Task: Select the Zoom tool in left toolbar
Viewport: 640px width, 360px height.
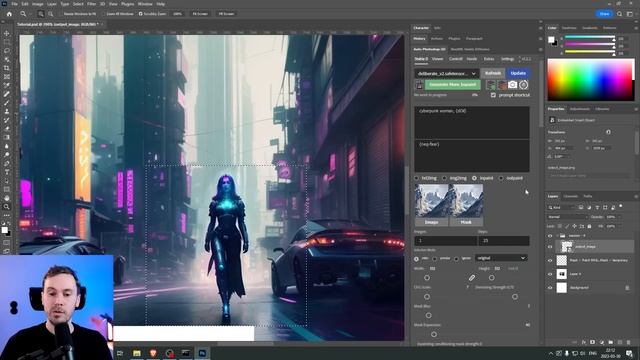Action: (x=7, y=207)
